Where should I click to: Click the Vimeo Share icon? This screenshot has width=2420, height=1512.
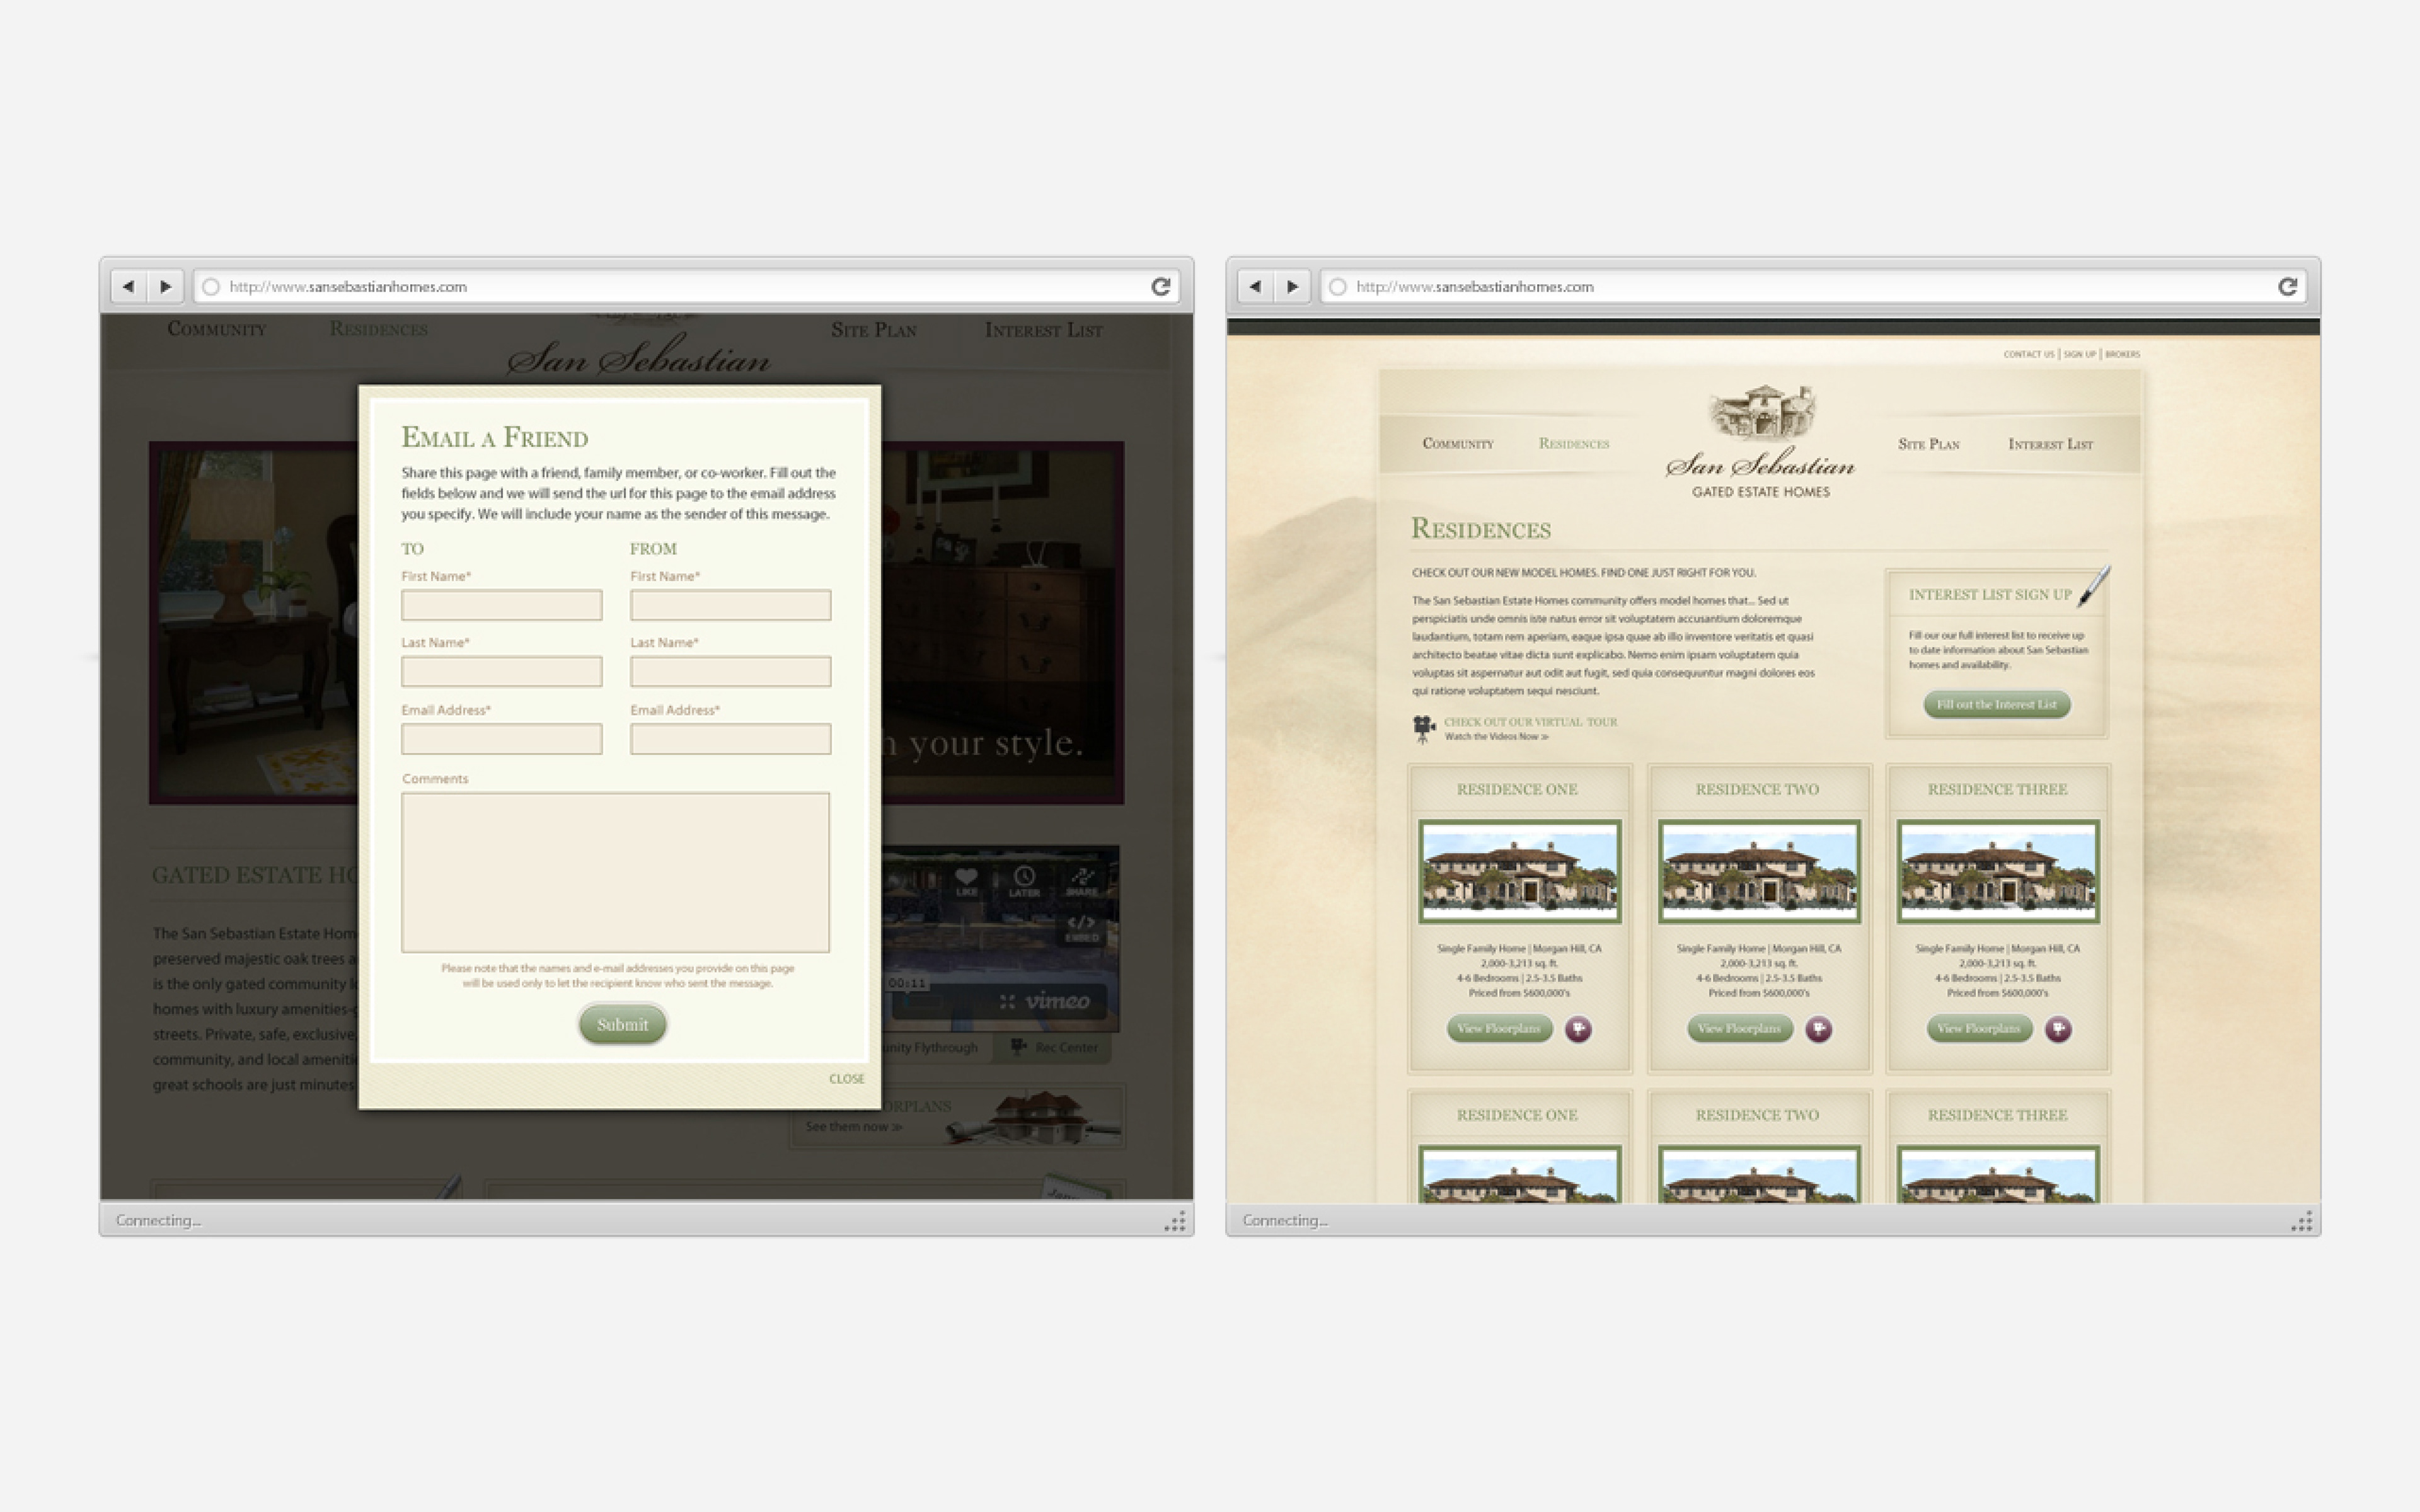(x=1082, y=881)
